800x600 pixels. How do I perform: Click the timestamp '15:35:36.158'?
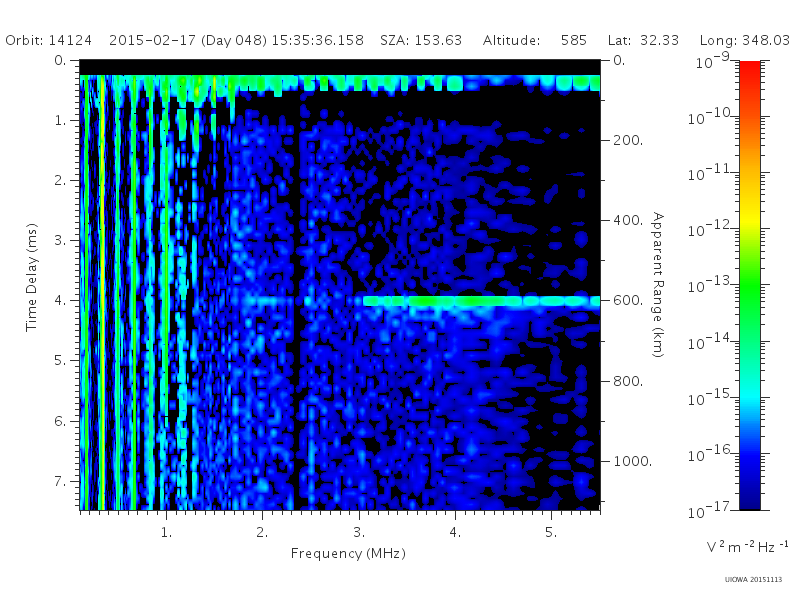[x=317, y=40]
